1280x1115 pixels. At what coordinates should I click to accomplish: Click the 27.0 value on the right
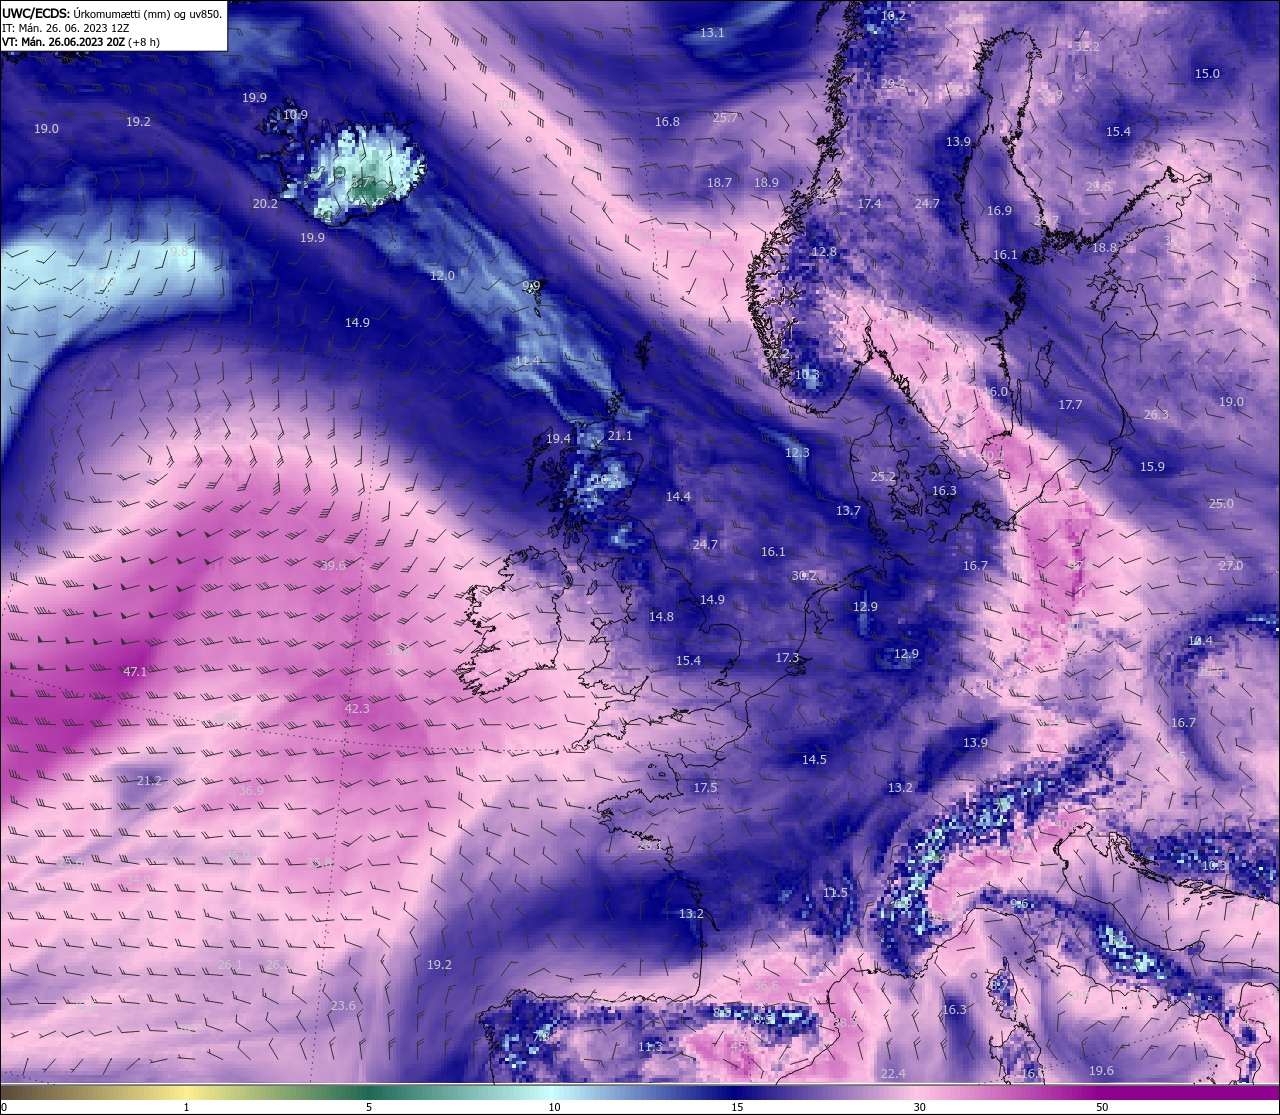[1230, 566]
